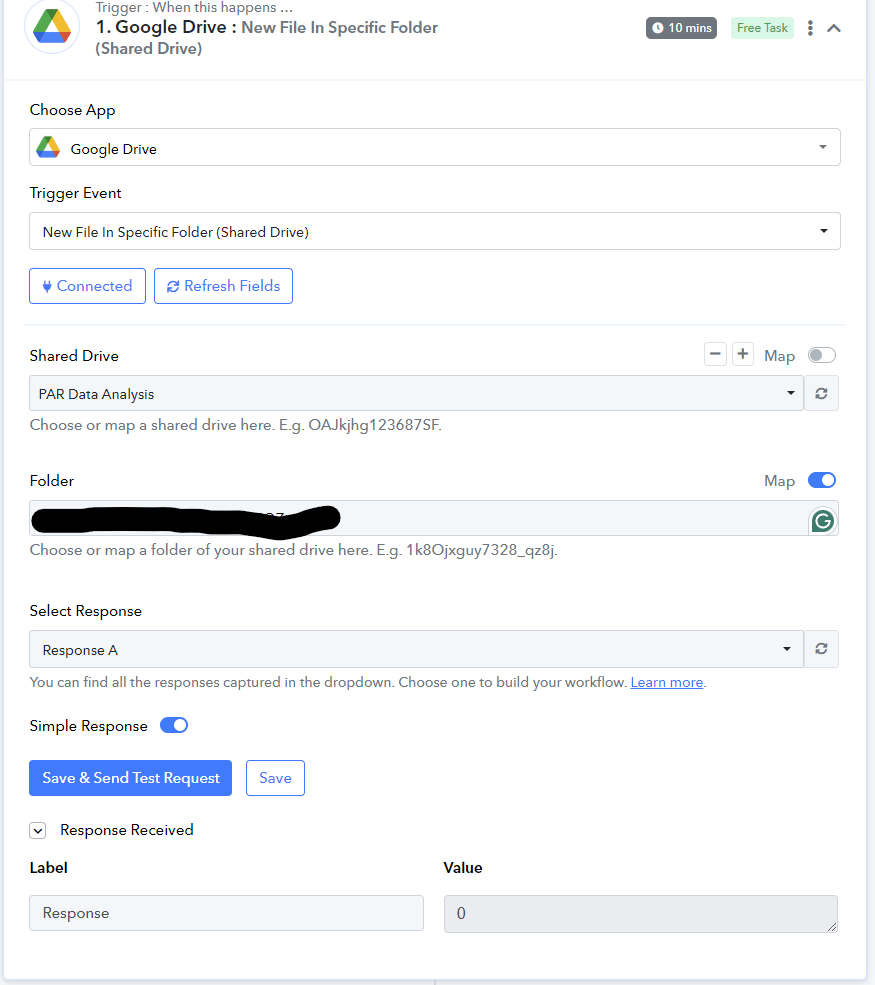Click the 10 mins polling badge

(682, 28)
